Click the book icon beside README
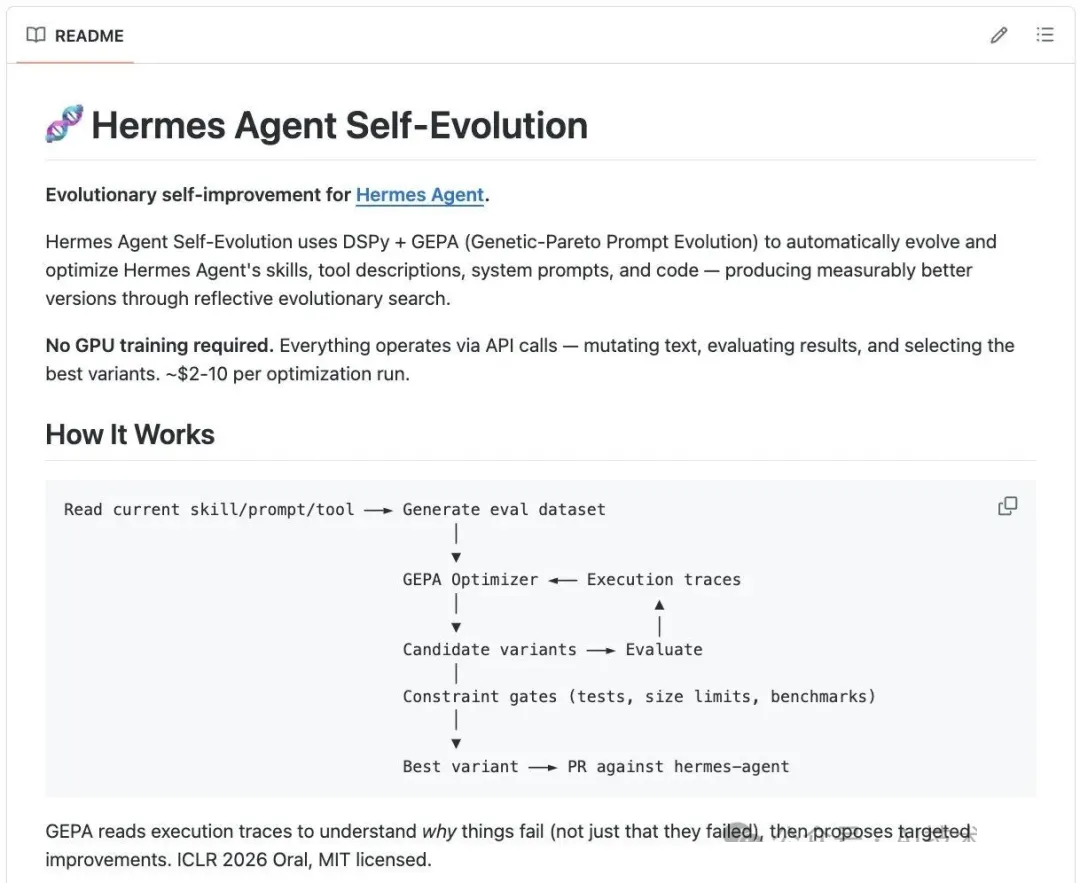The height and width of the screenshot is (883, 1080). (36, 35)
